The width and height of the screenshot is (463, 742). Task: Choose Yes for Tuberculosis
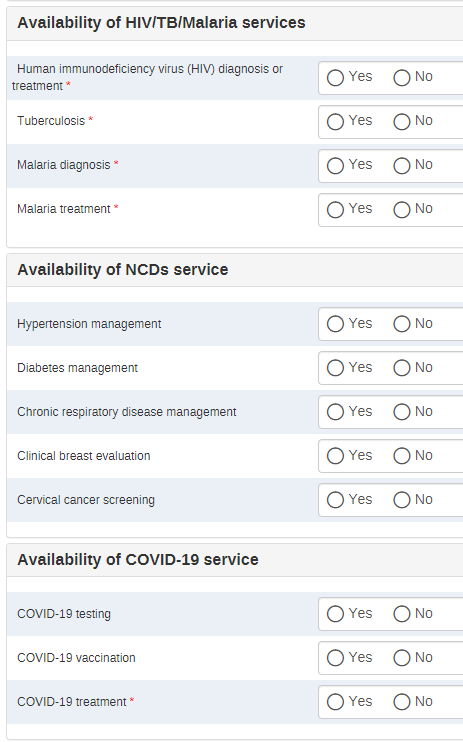coord(335,122)
